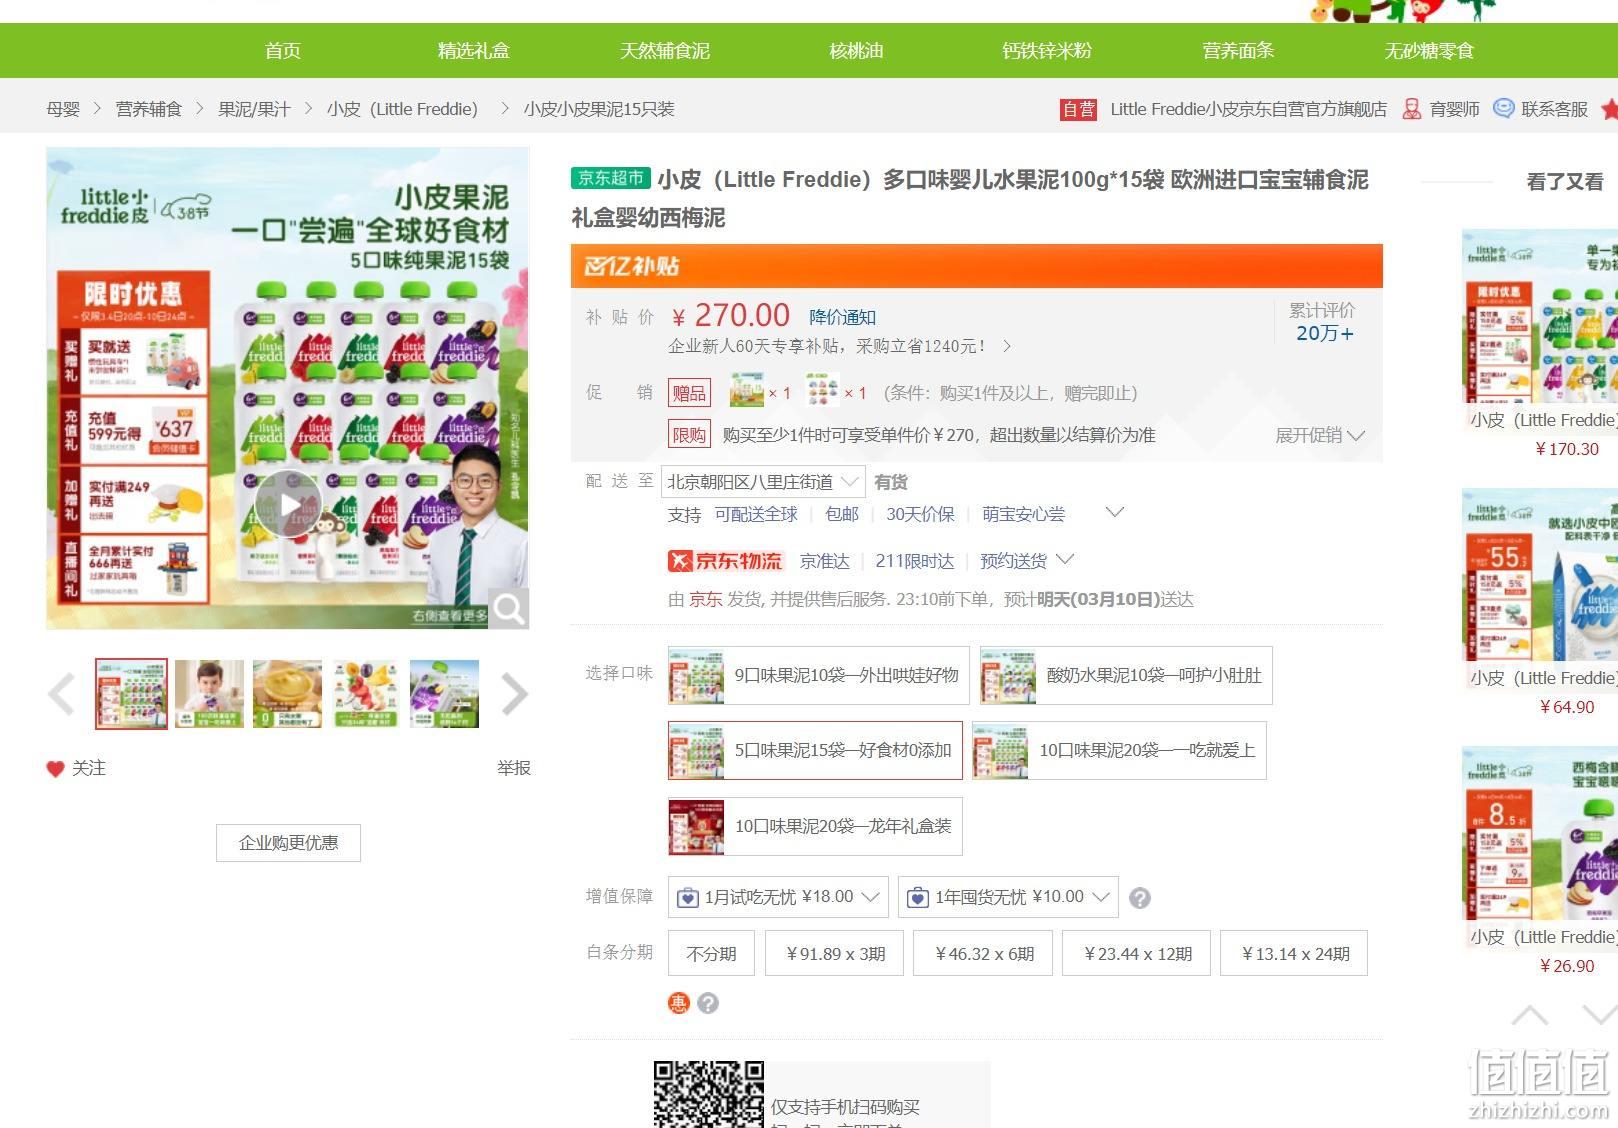Click the 降价通知 link
The height and width of the screenshot is (1128, 1618).
[842, 317]
